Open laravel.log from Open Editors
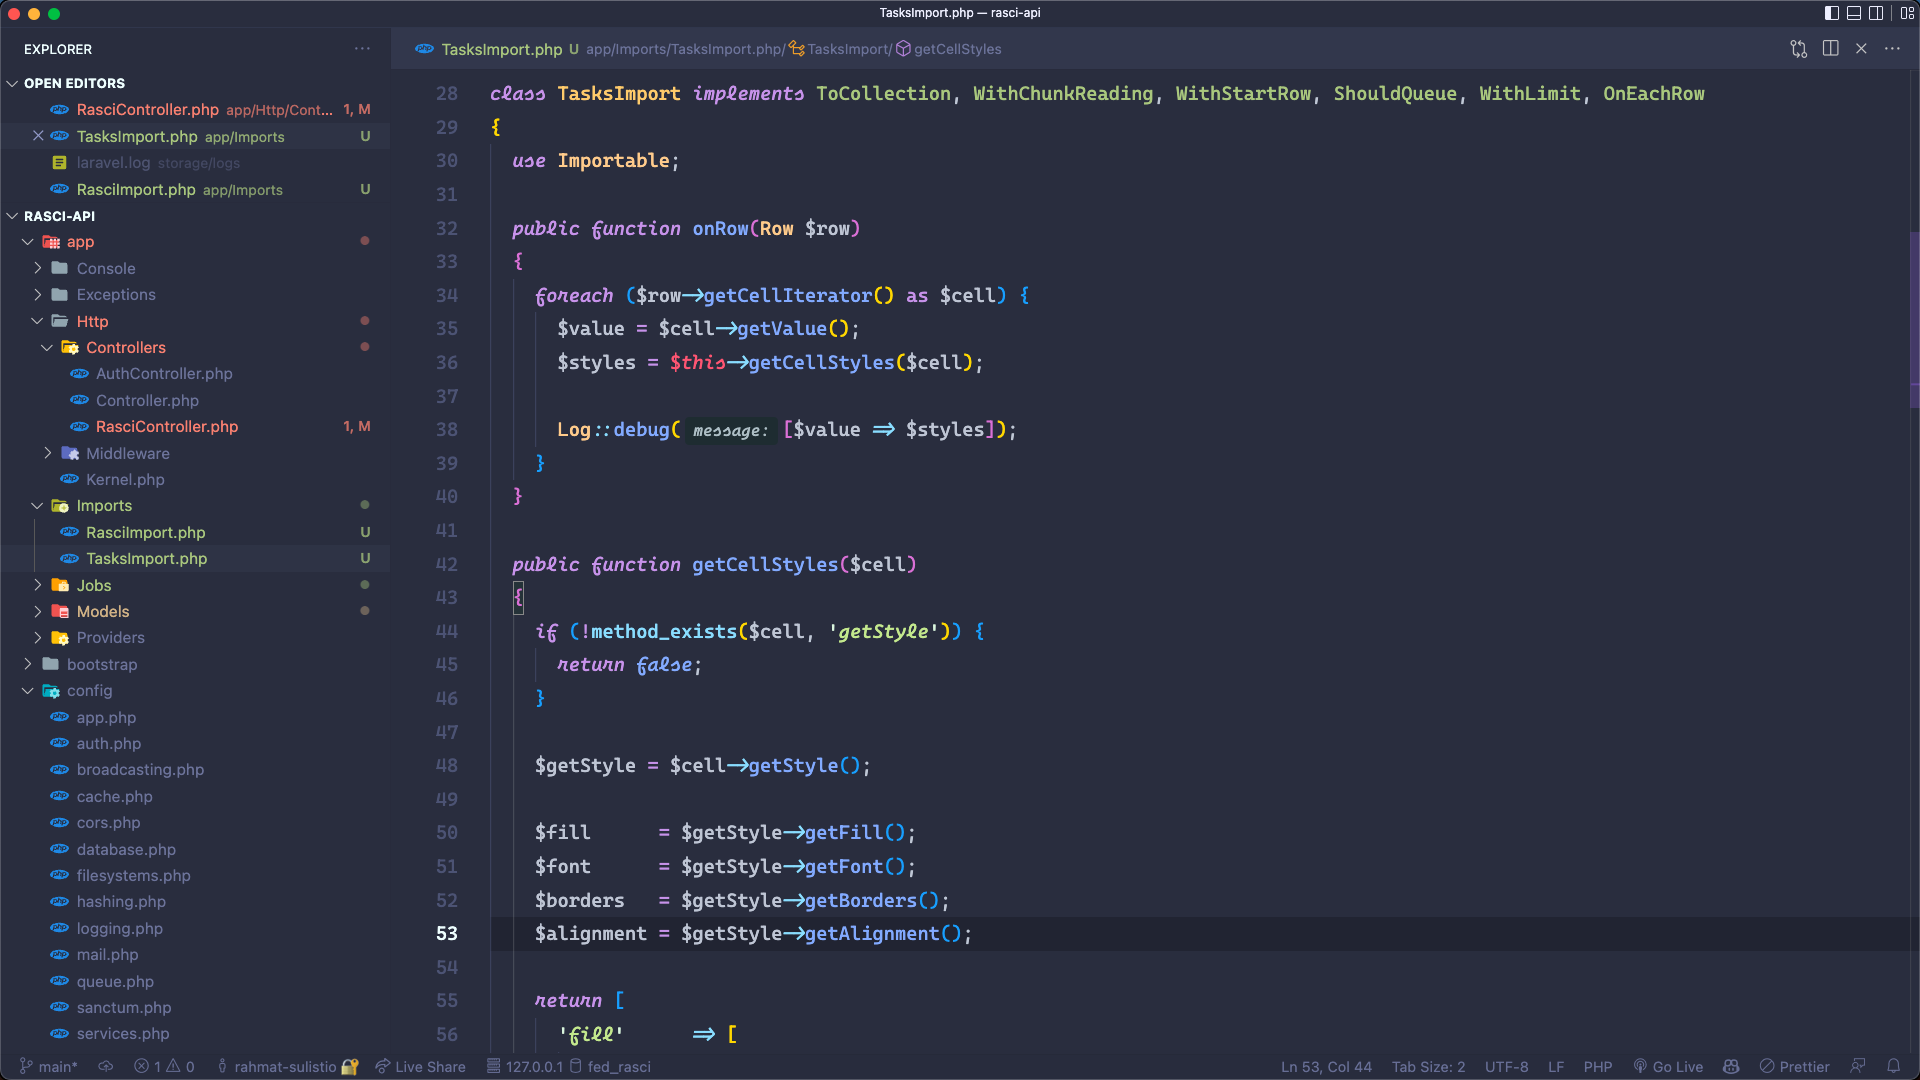The image size is (1920, 1080). [x=113, y=163]
